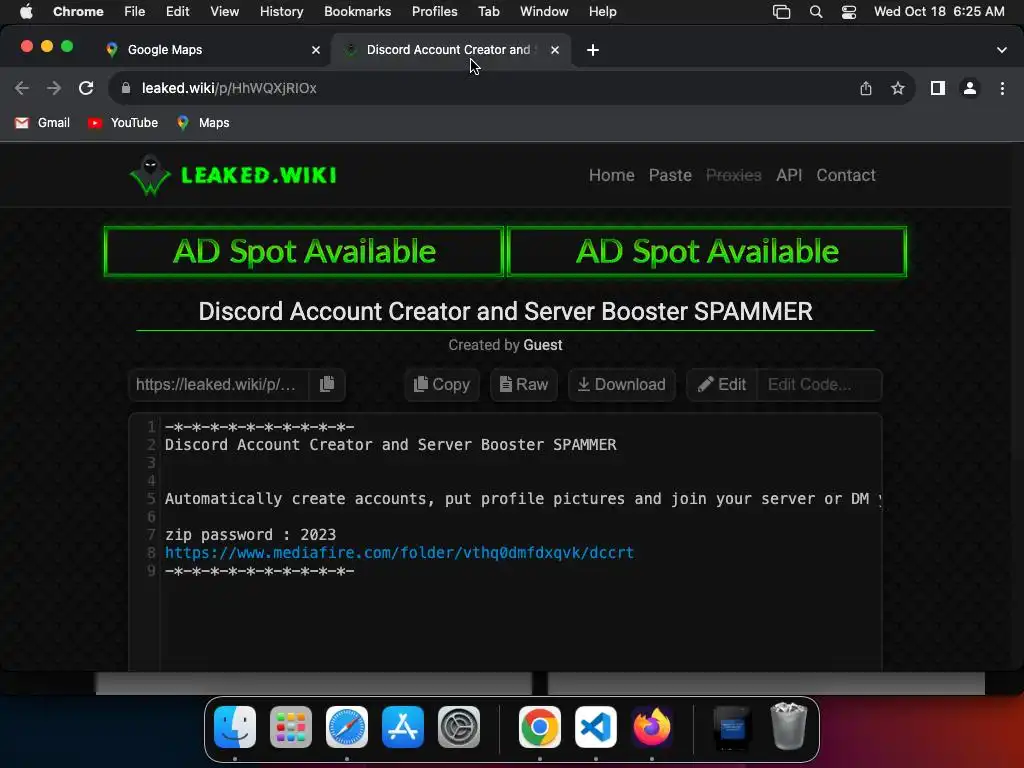
Task: Open the Window menu
Action: pyautogui.click(x=544, y=12)
